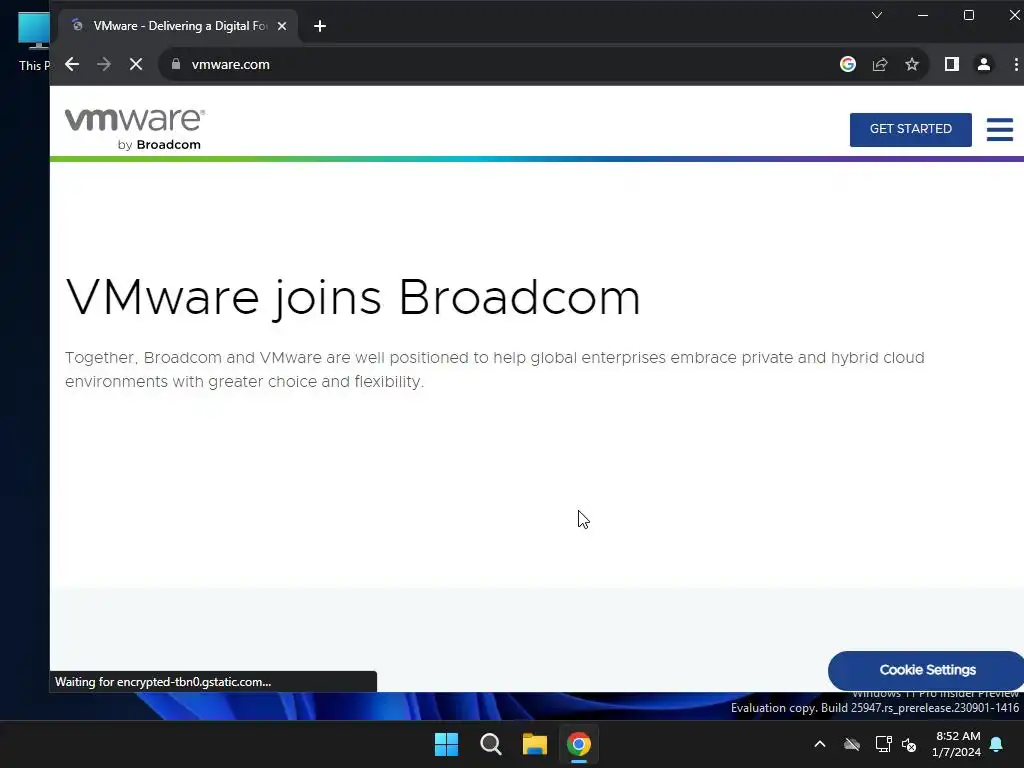Screen dimensions: 1024x768
Task: Select the VMware - Delivering a Digital tab
Action: pos(178,26)
